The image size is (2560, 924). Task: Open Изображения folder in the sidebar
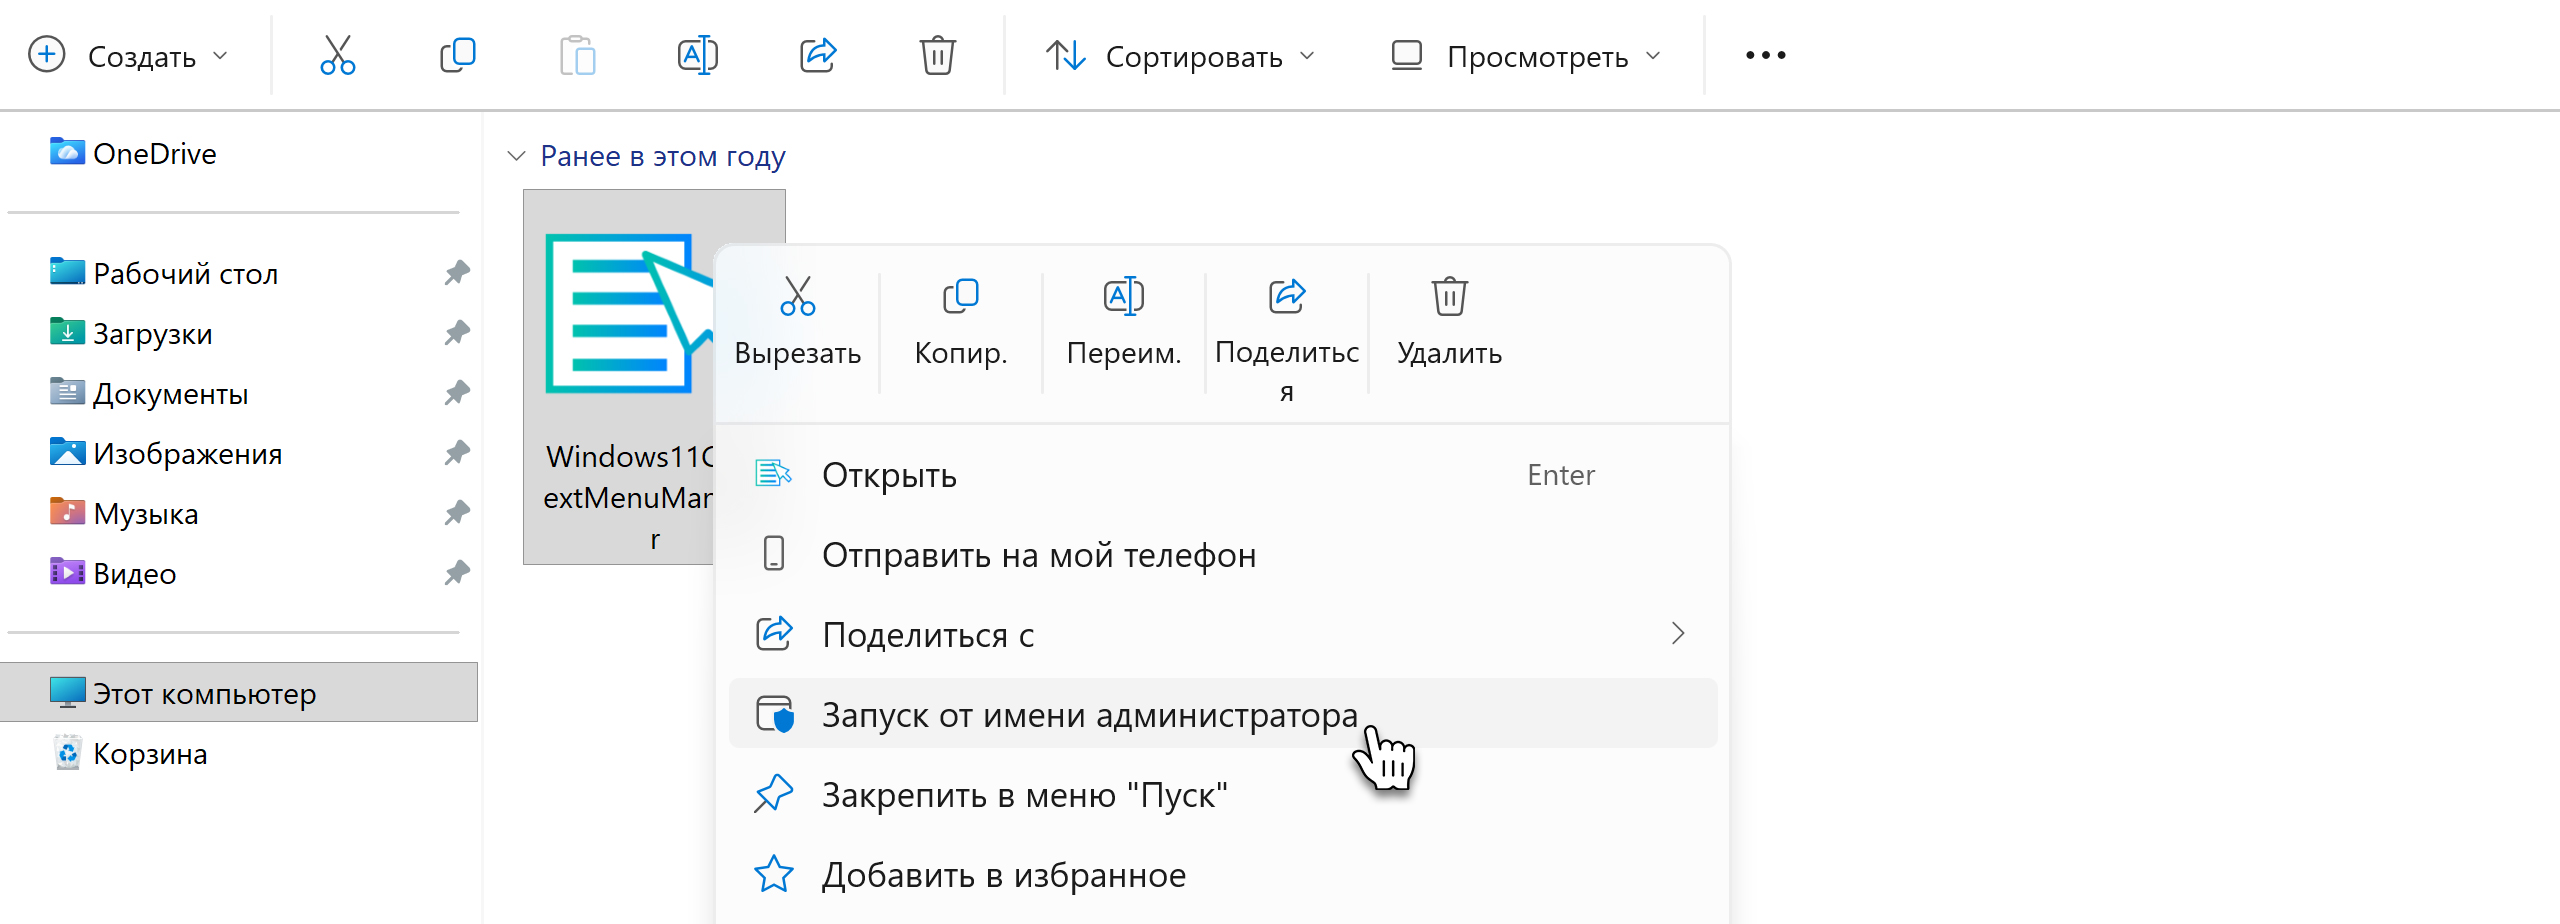pyautogui.click(x=166, y=453)
